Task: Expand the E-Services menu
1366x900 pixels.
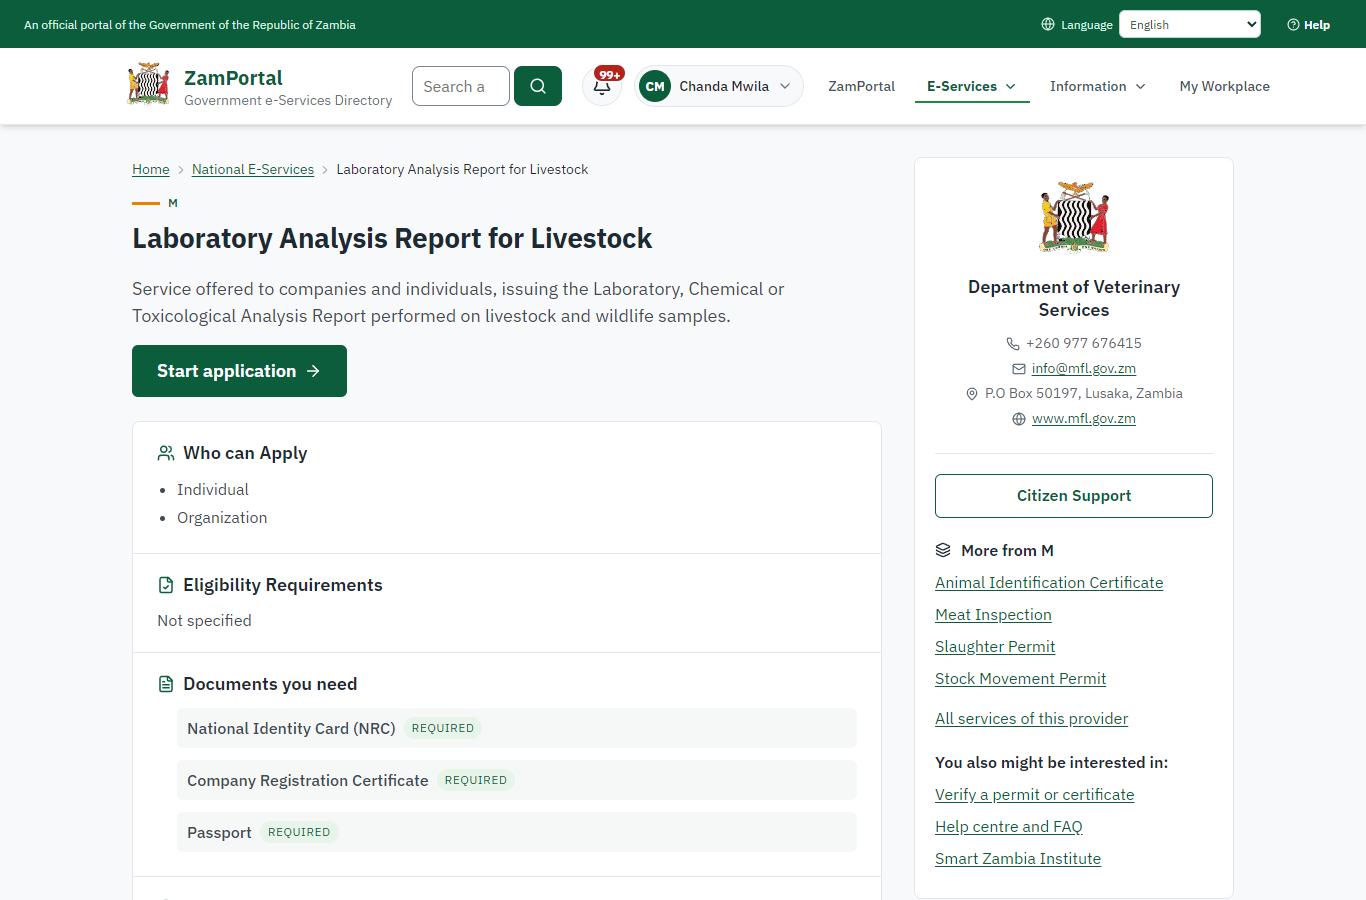Action: [x=972, y=86]
